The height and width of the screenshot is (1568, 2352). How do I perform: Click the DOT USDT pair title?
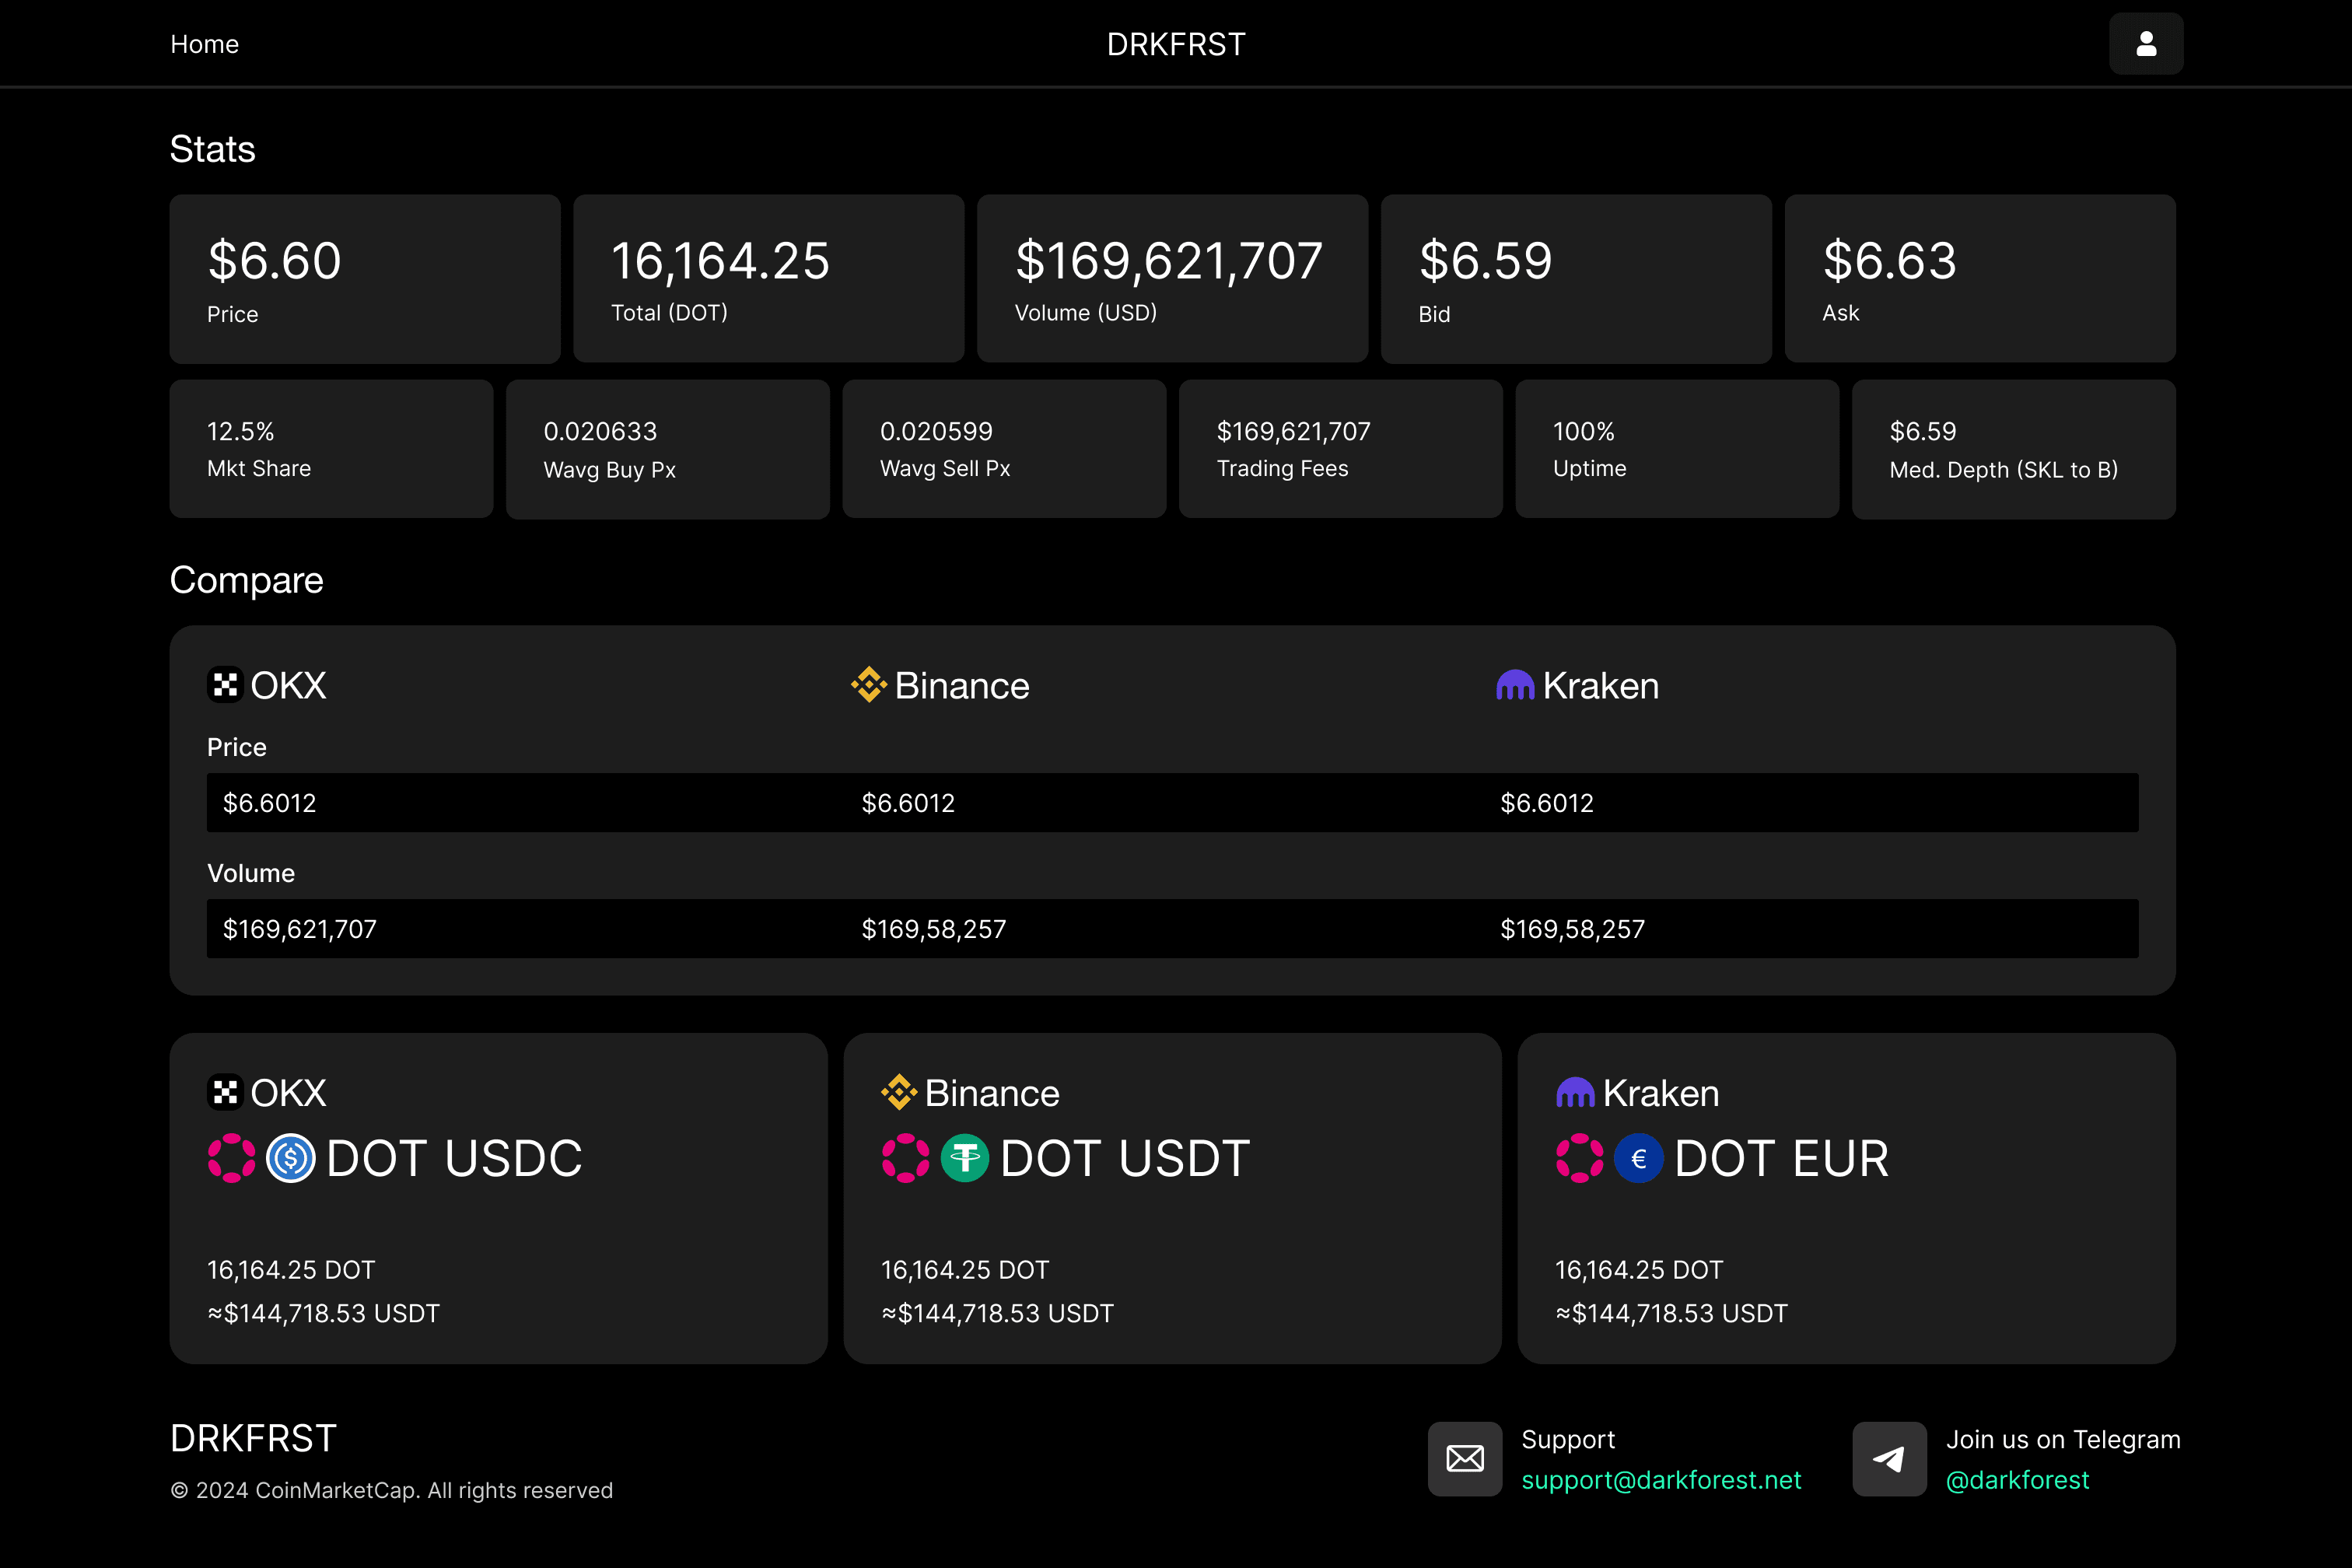point(1125,1158)
